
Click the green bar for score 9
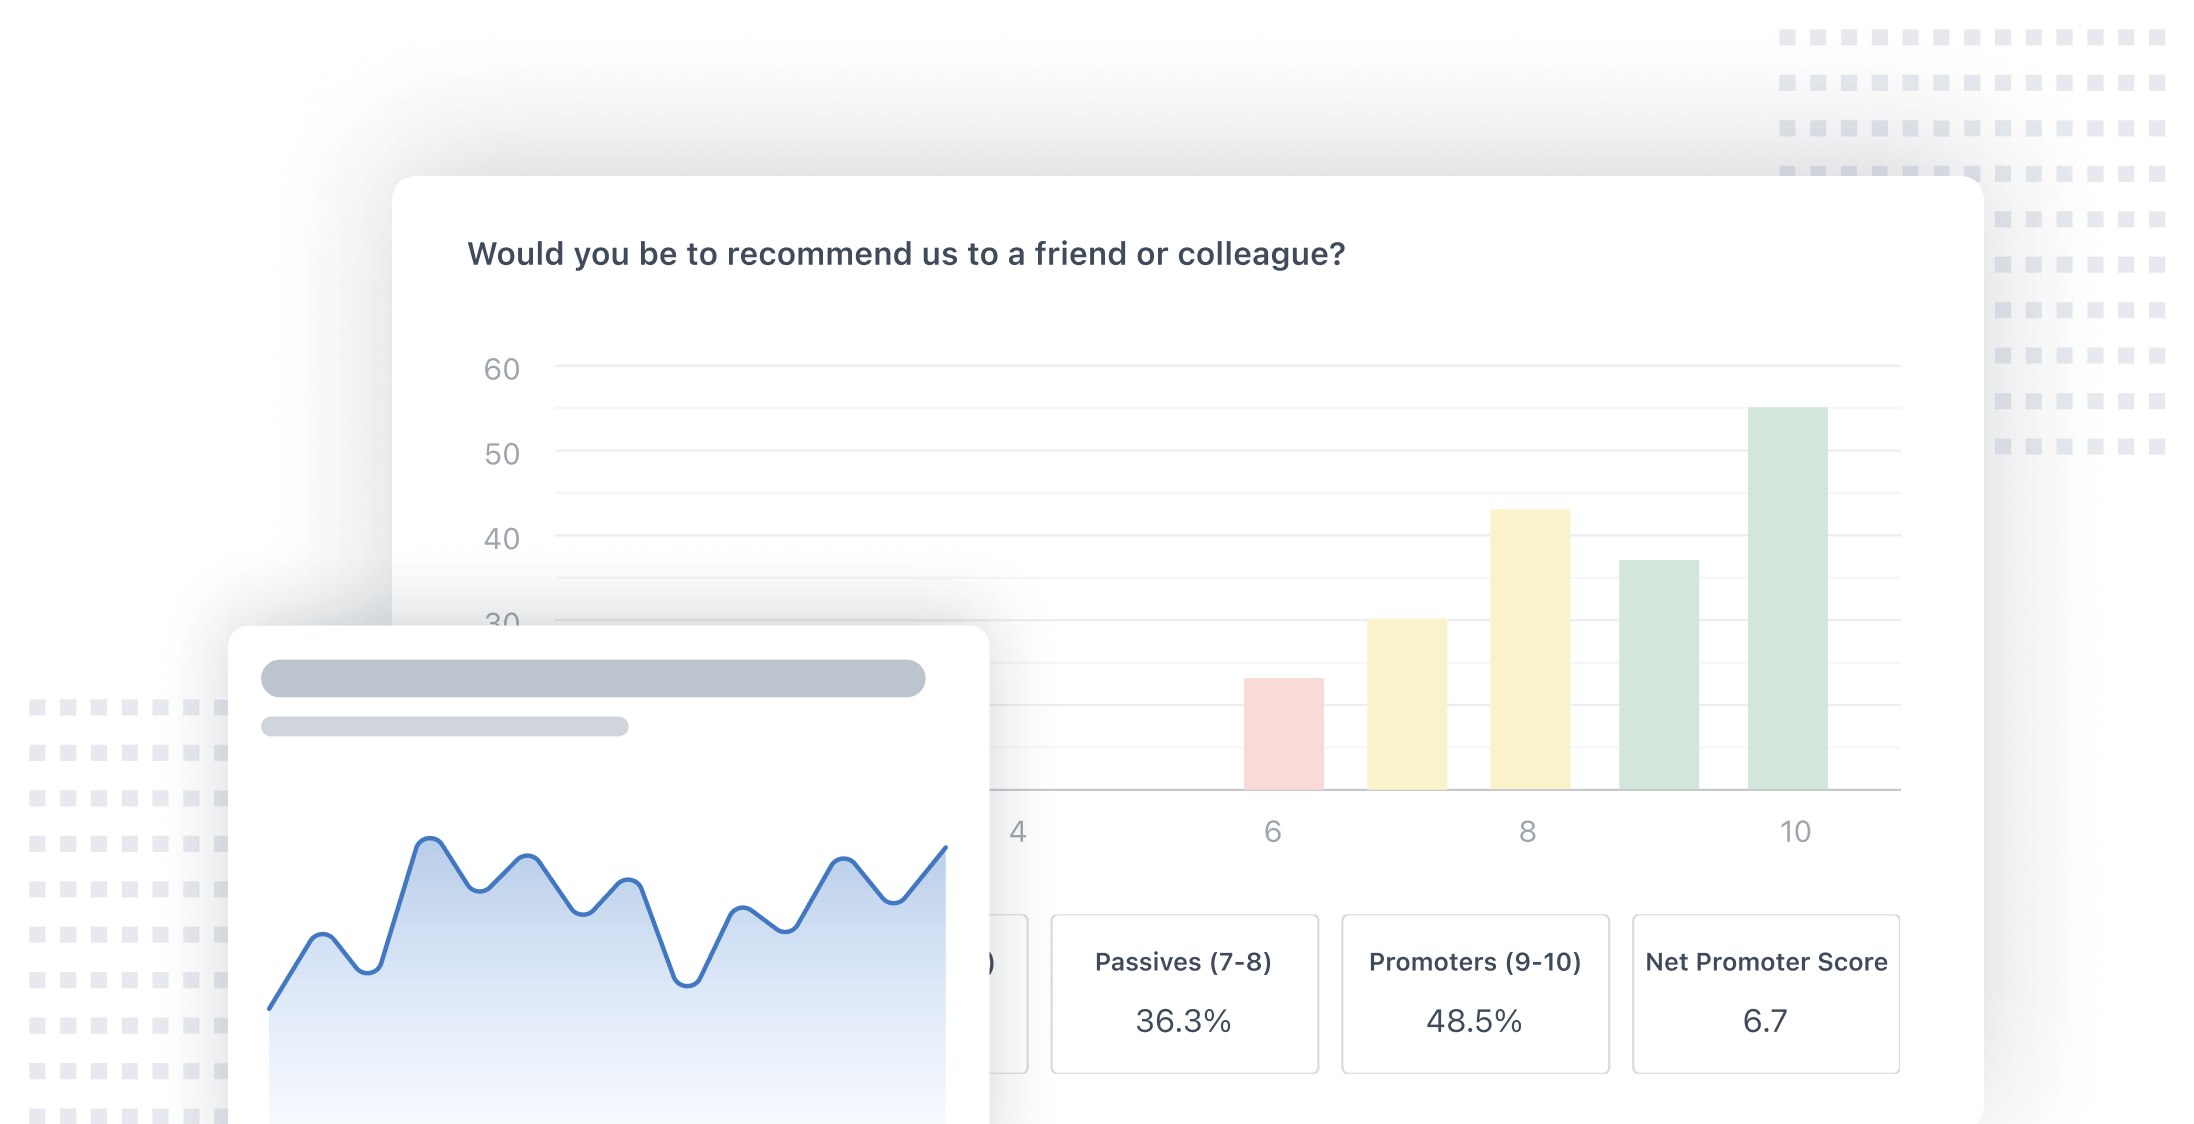(x=1658, y=675)
